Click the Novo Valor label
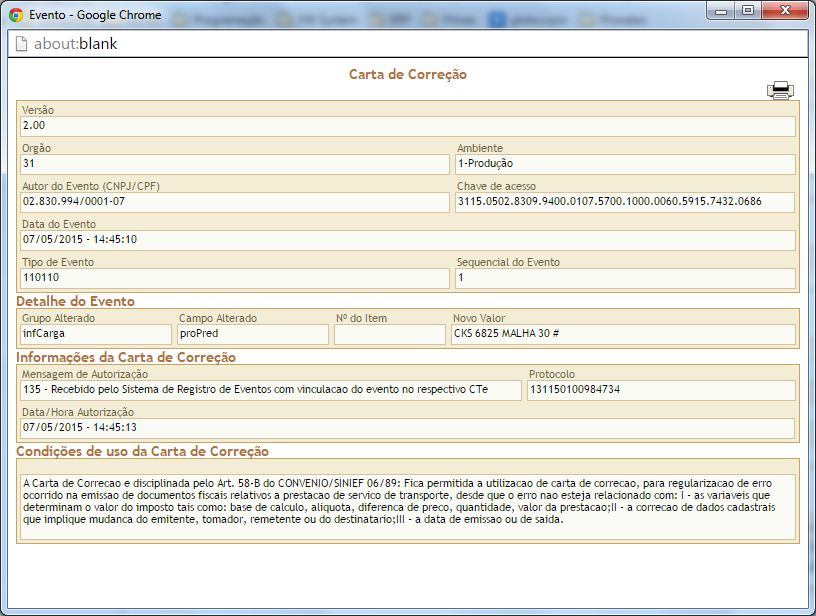 click(479, 318)
